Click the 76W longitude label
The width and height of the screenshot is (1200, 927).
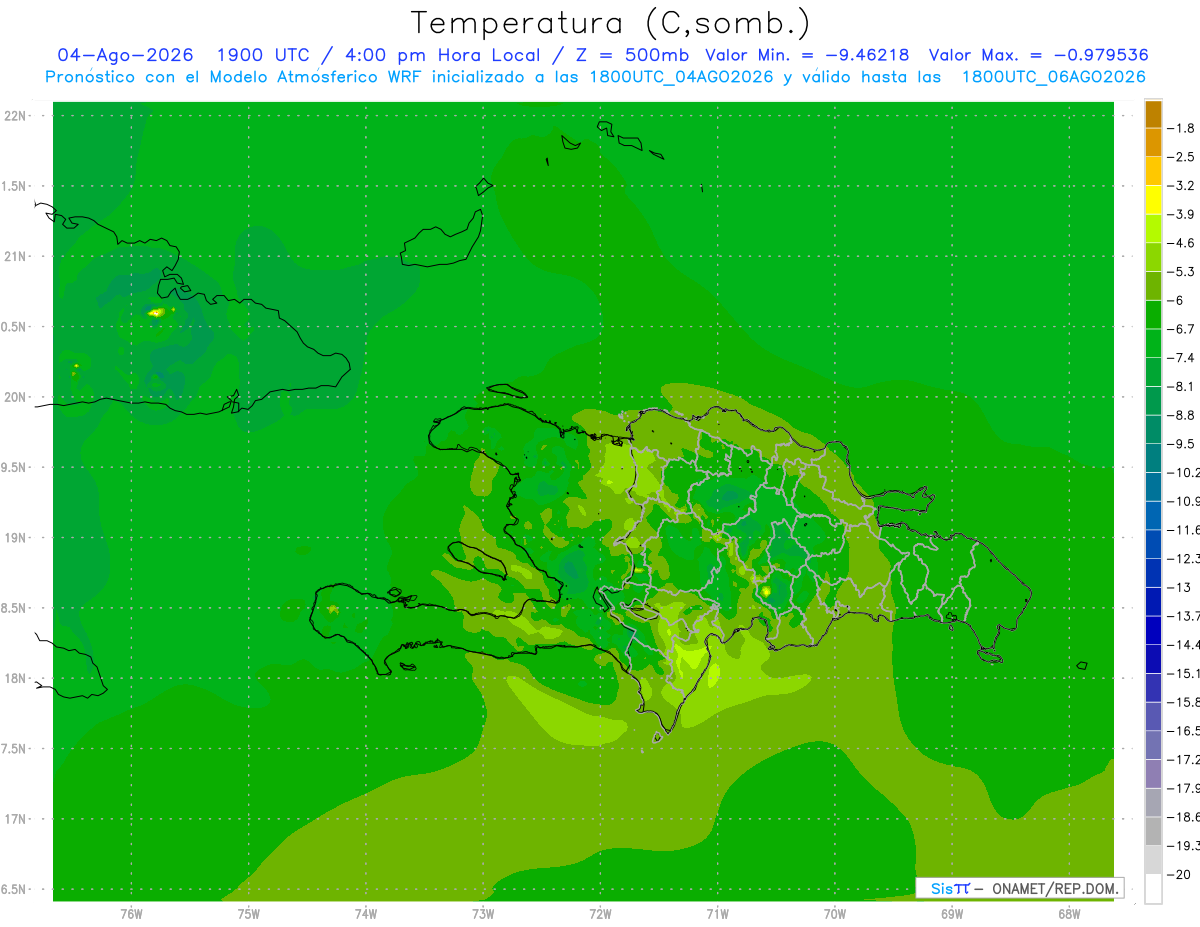point(132,914)
